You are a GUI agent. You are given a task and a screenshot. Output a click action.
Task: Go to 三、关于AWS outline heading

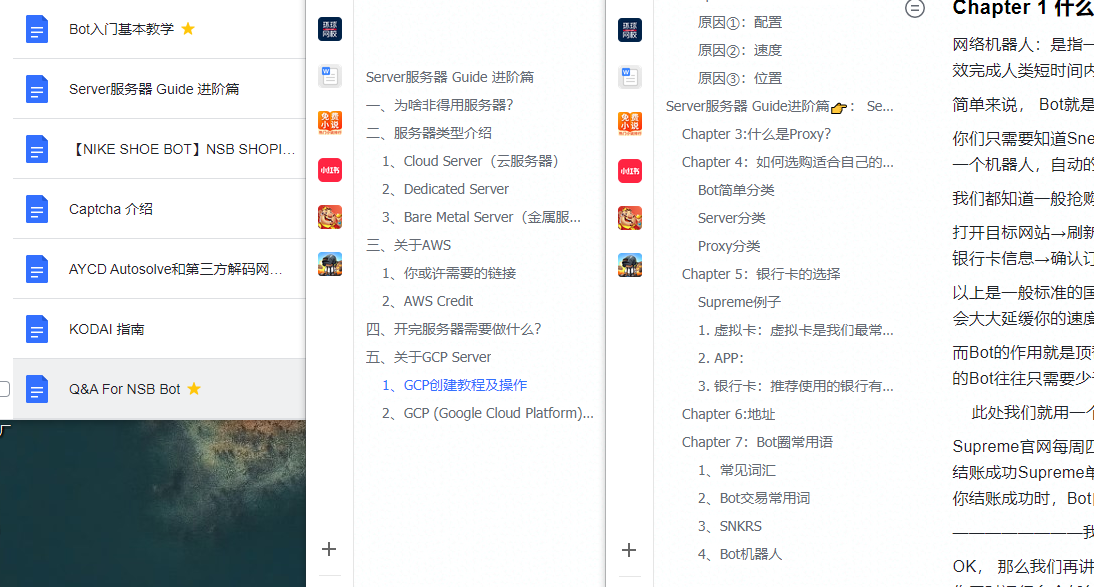click(409, 245)
